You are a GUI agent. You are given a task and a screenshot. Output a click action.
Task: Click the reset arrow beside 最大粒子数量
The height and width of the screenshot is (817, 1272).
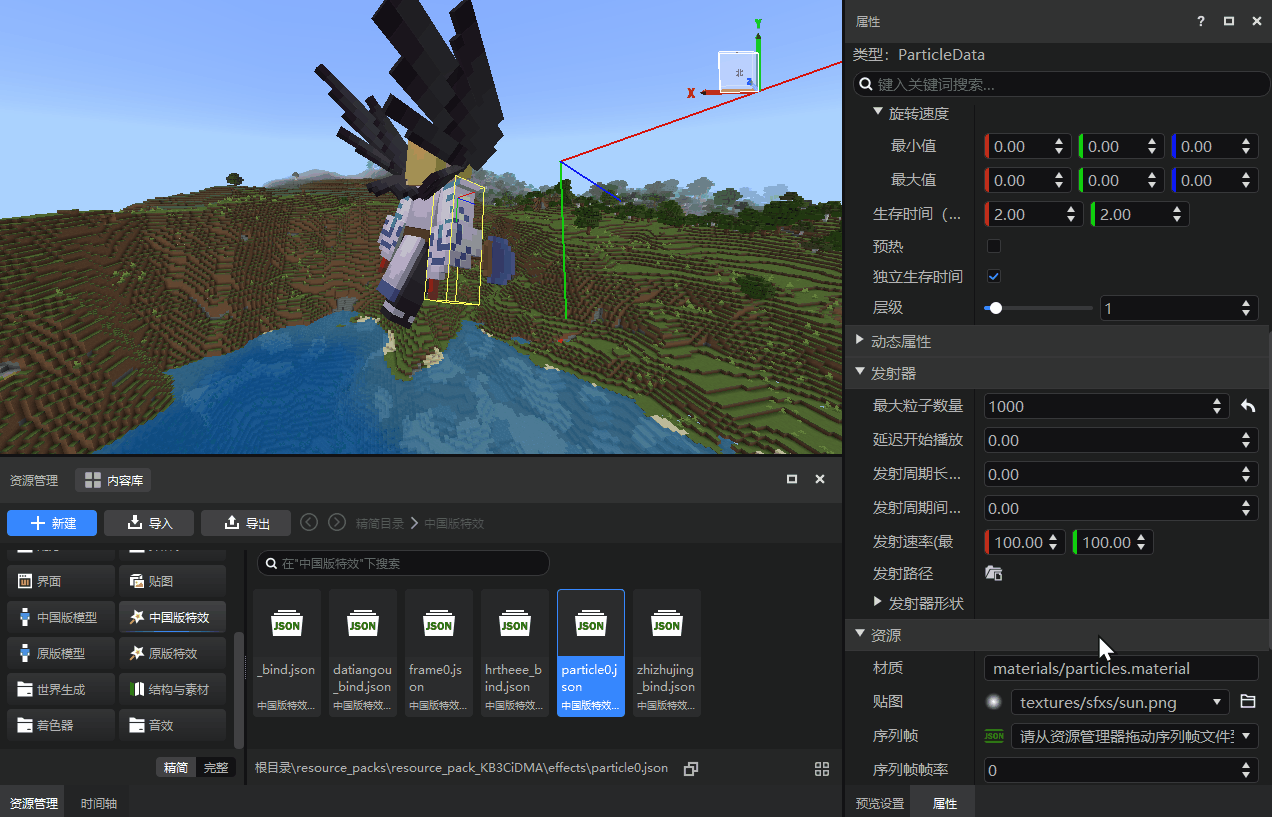(x=1248, y=406)
